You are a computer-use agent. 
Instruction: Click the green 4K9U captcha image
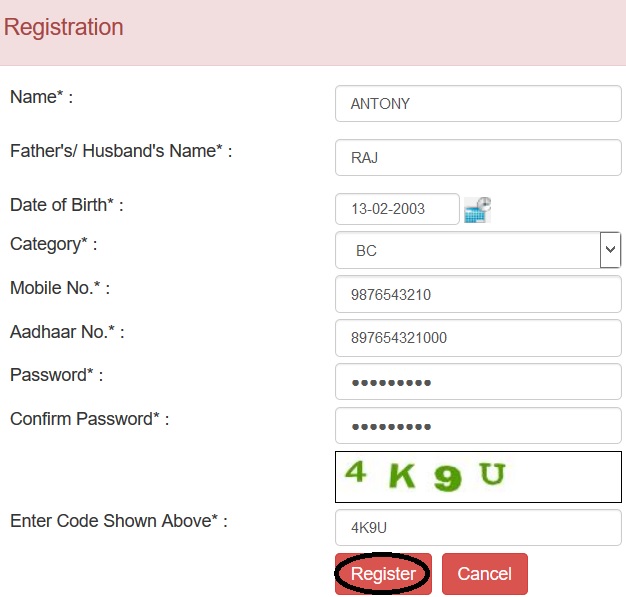(x=478, y=477)
